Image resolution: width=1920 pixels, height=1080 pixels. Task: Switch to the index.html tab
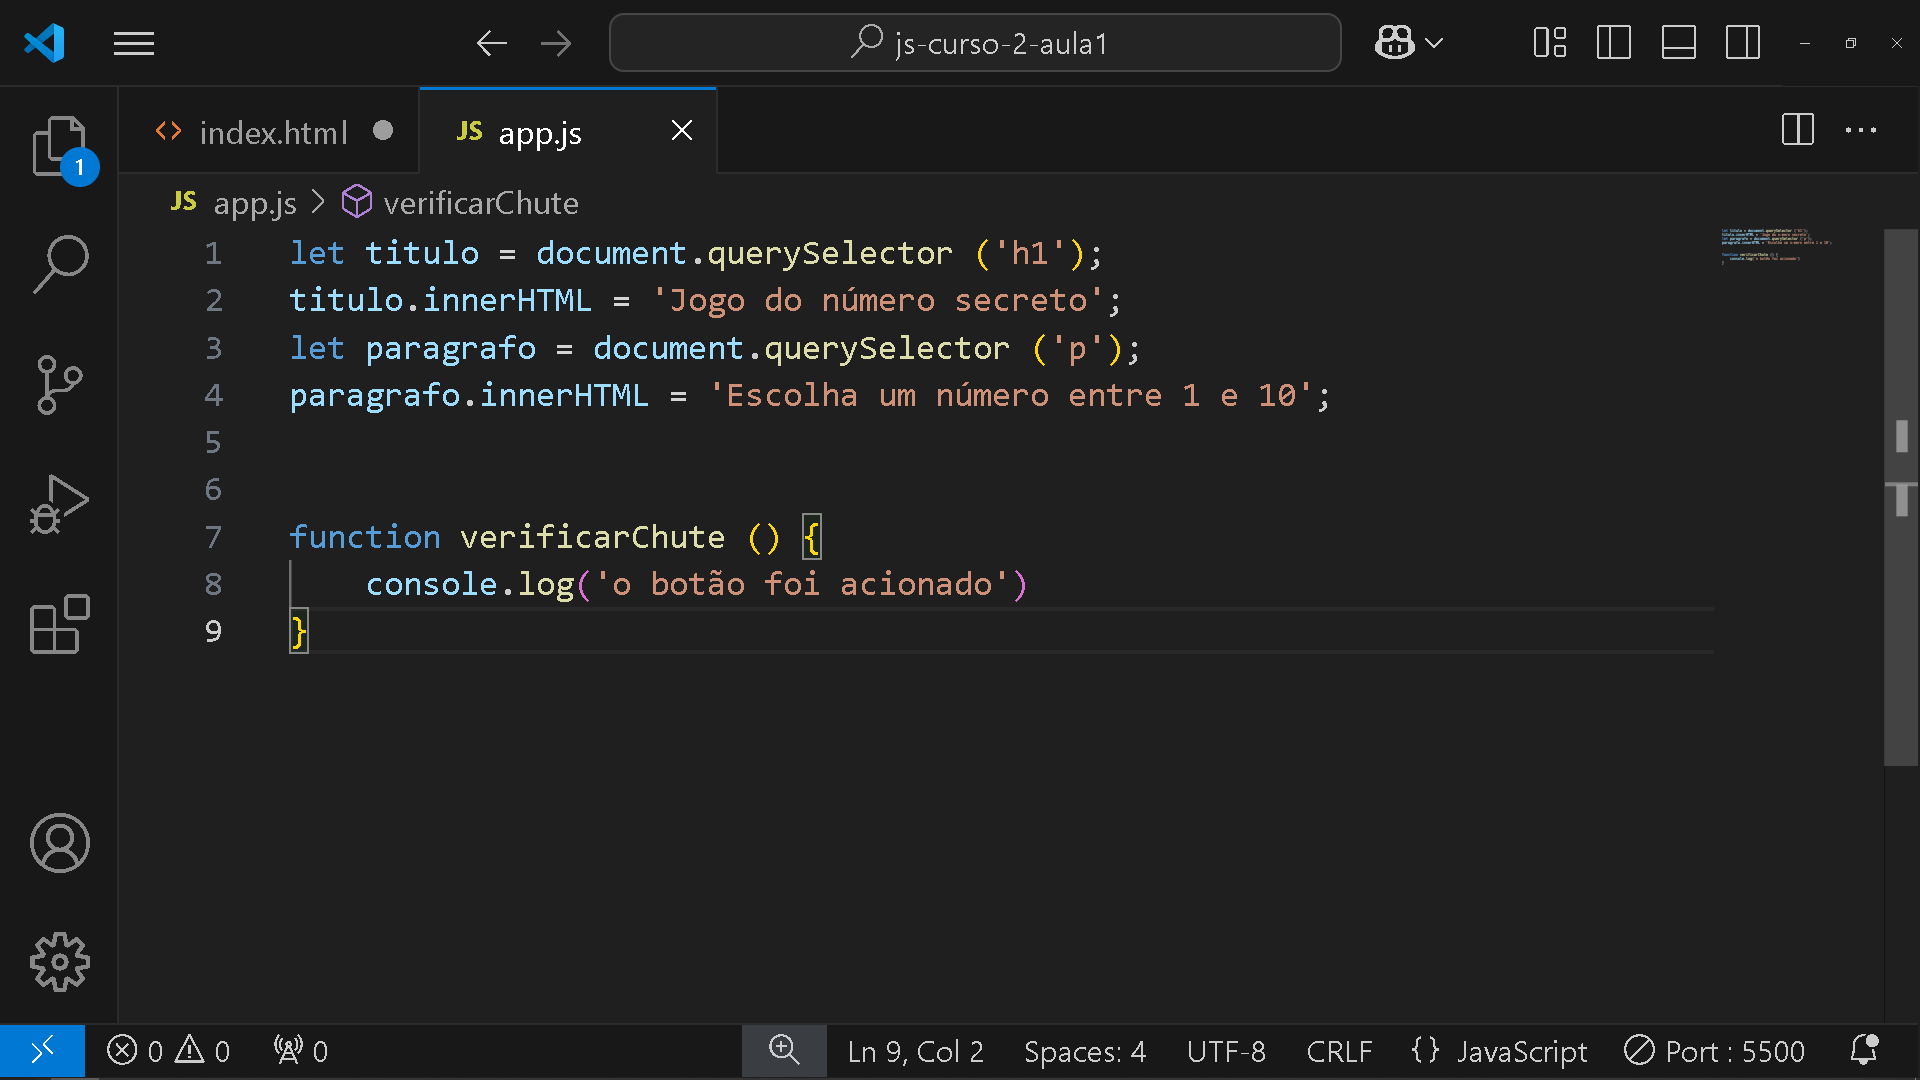coord(270,131)
